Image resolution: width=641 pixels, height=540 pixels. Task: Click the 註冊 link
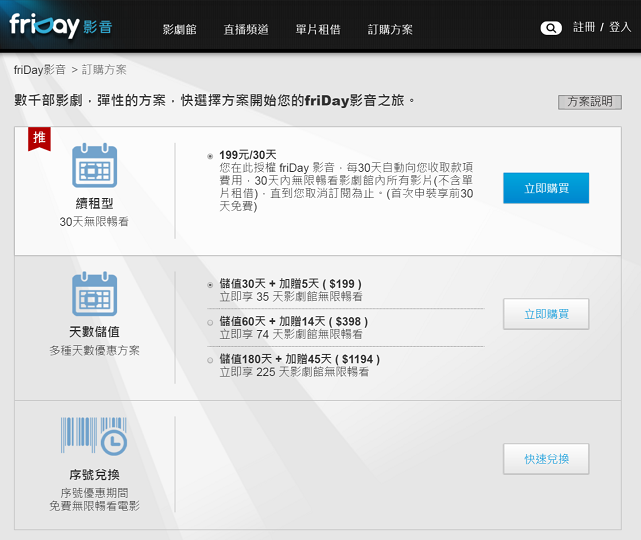584,27
